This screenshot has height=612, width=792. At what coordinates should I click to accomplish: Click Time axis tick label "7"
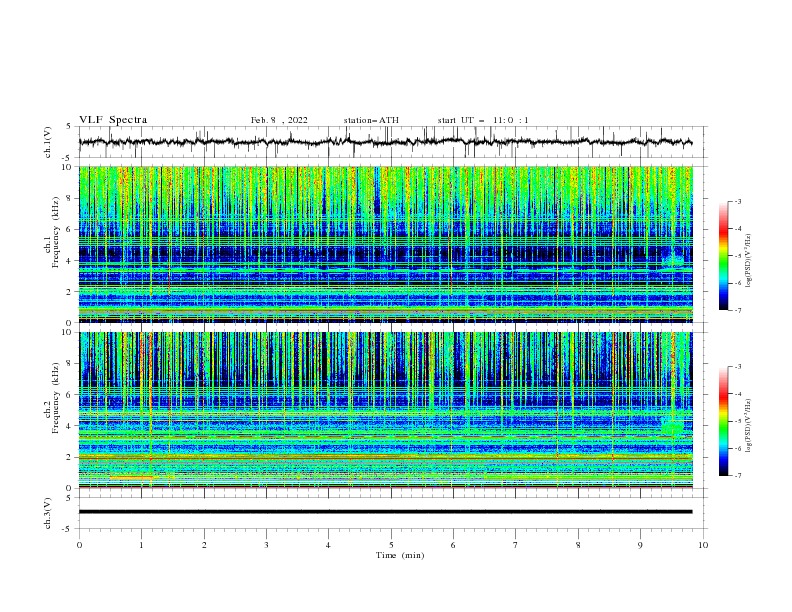click(516, 545)
